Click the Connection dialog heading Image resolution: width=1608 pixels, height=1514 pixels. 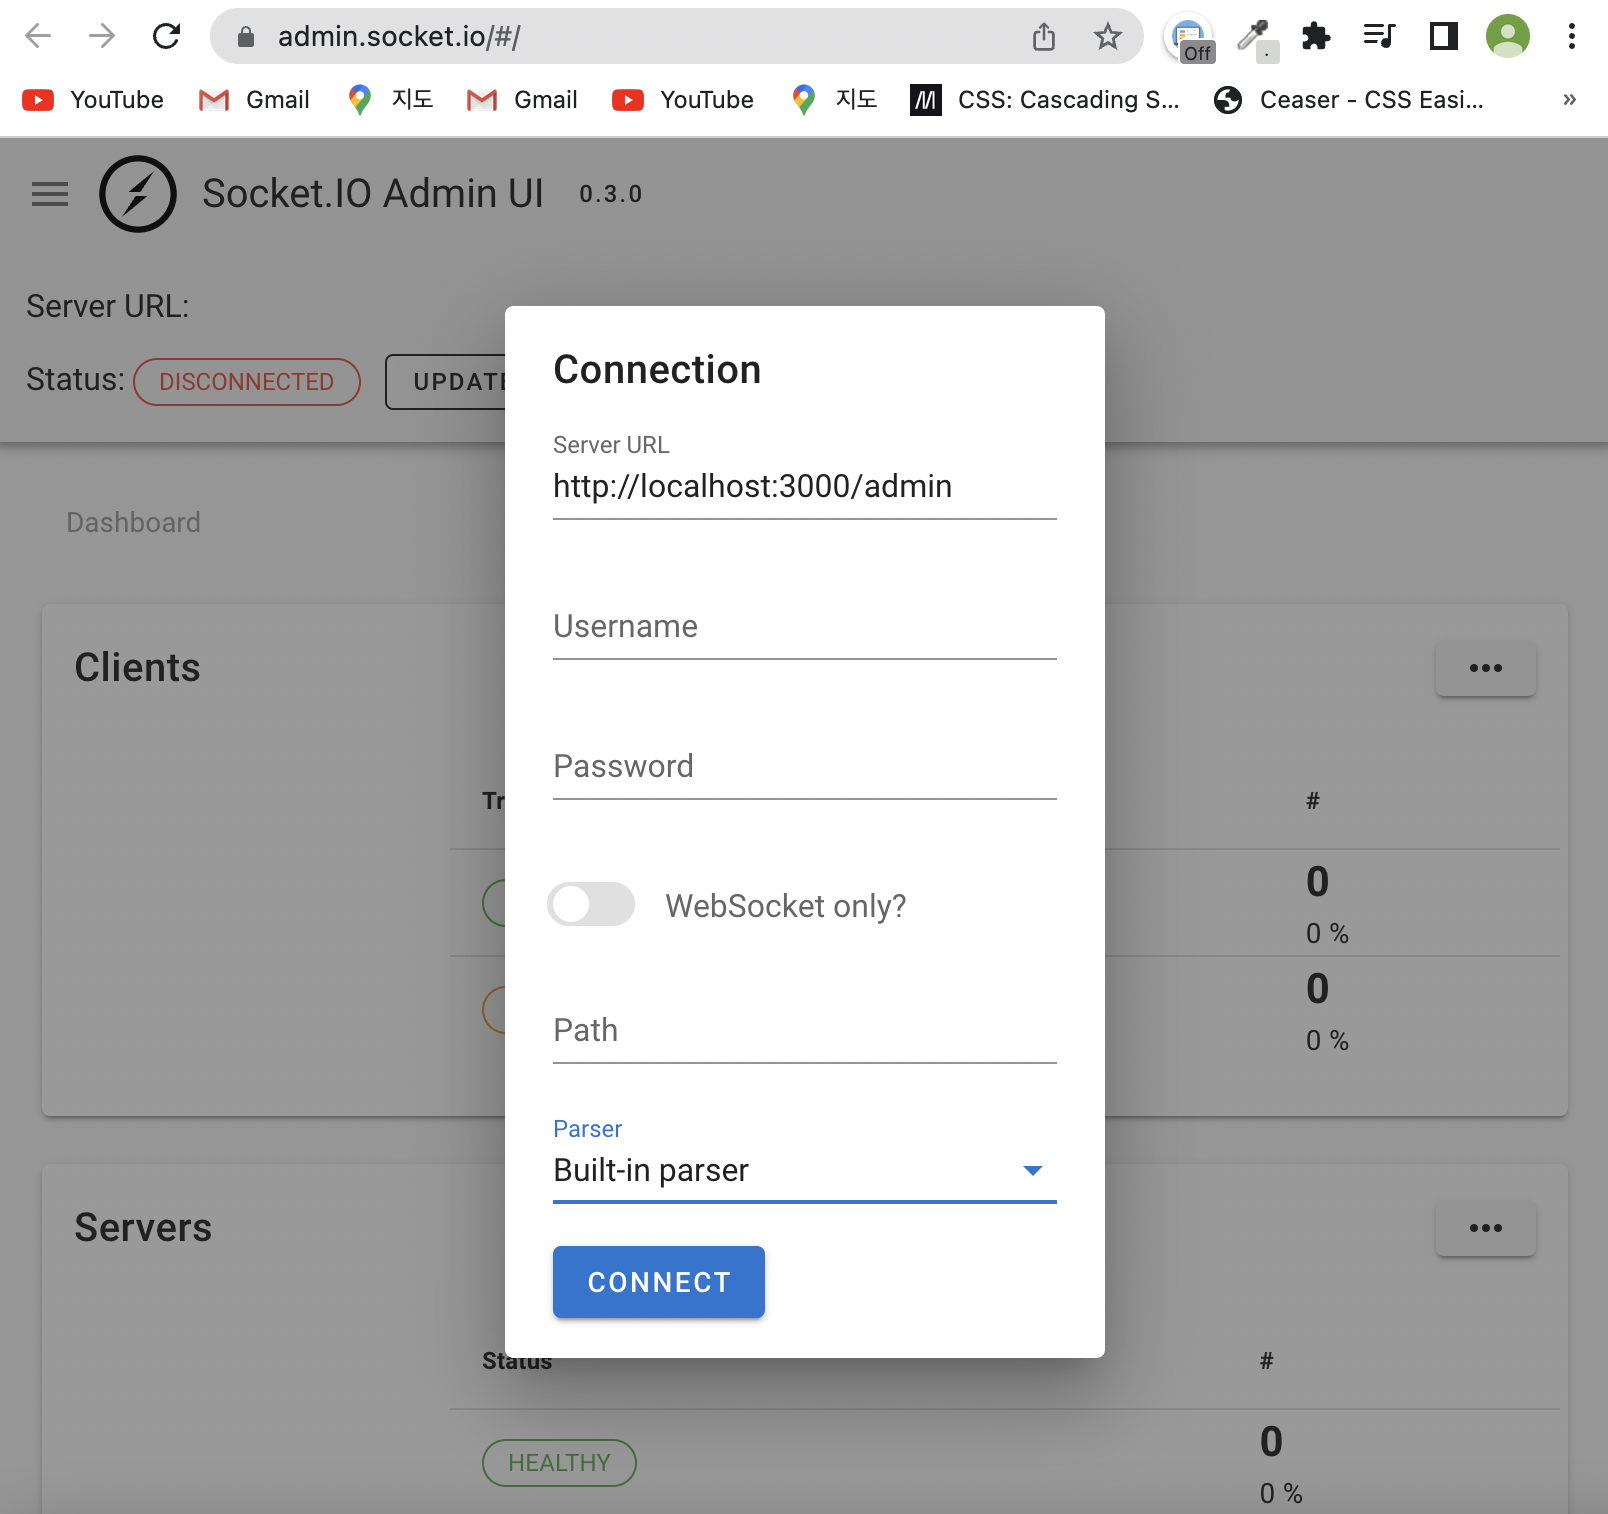pos(657,370)
